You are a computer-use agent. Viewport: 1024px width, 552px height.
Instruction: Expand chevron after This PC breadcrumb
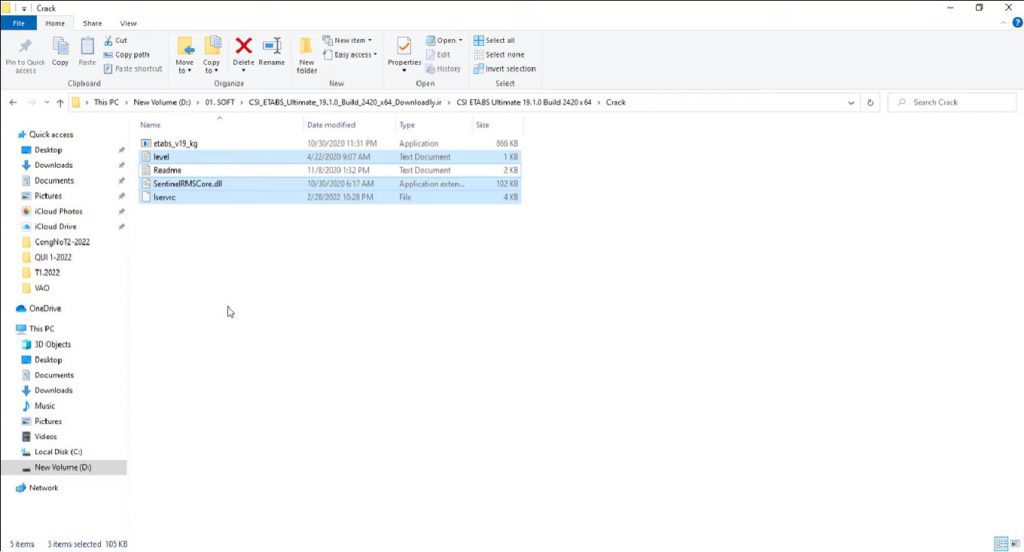click(x=125, y=103)
